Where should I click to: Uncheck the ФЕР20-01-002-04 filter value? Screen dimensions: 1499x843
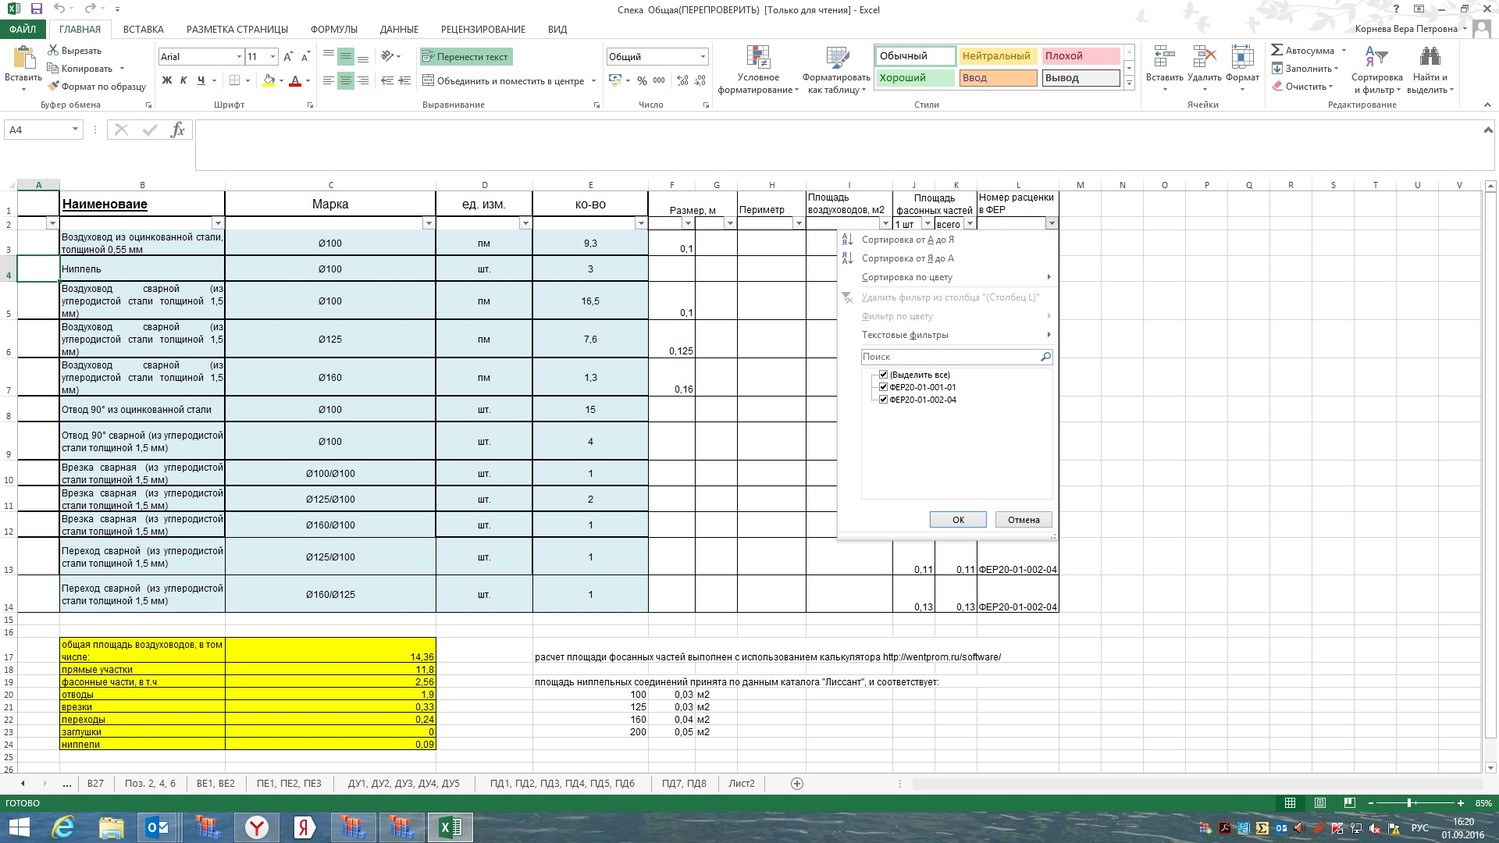(x=883, y=400)
